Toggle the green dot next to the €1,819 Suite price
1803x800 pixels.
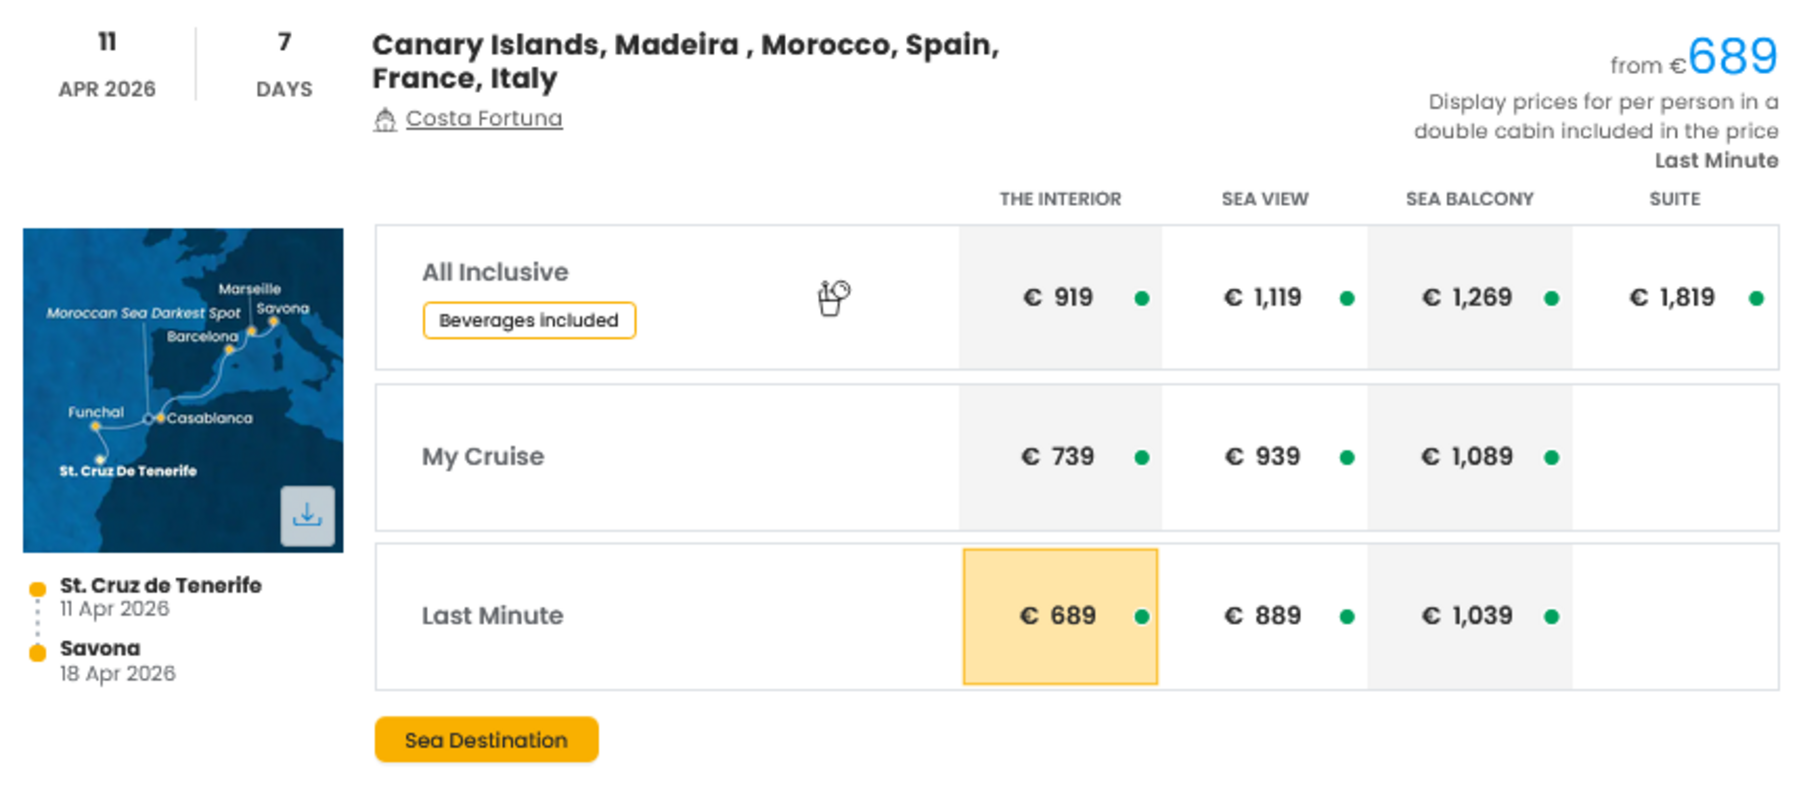click(x=1756, y=297)
